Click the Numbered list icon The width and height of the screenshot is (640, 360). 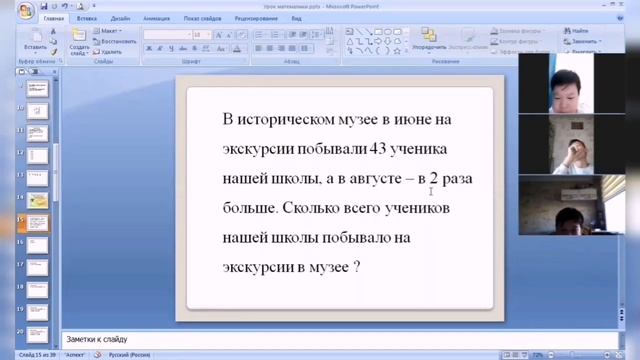pyautogui.click(x=276, y=35)
